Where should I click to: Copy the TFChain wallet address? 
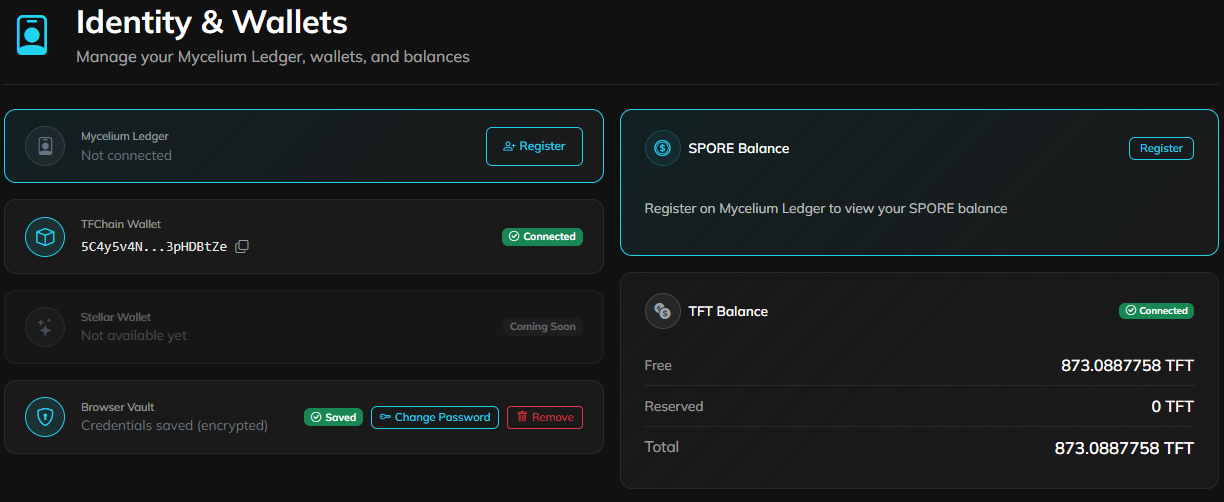click(242, 246)
